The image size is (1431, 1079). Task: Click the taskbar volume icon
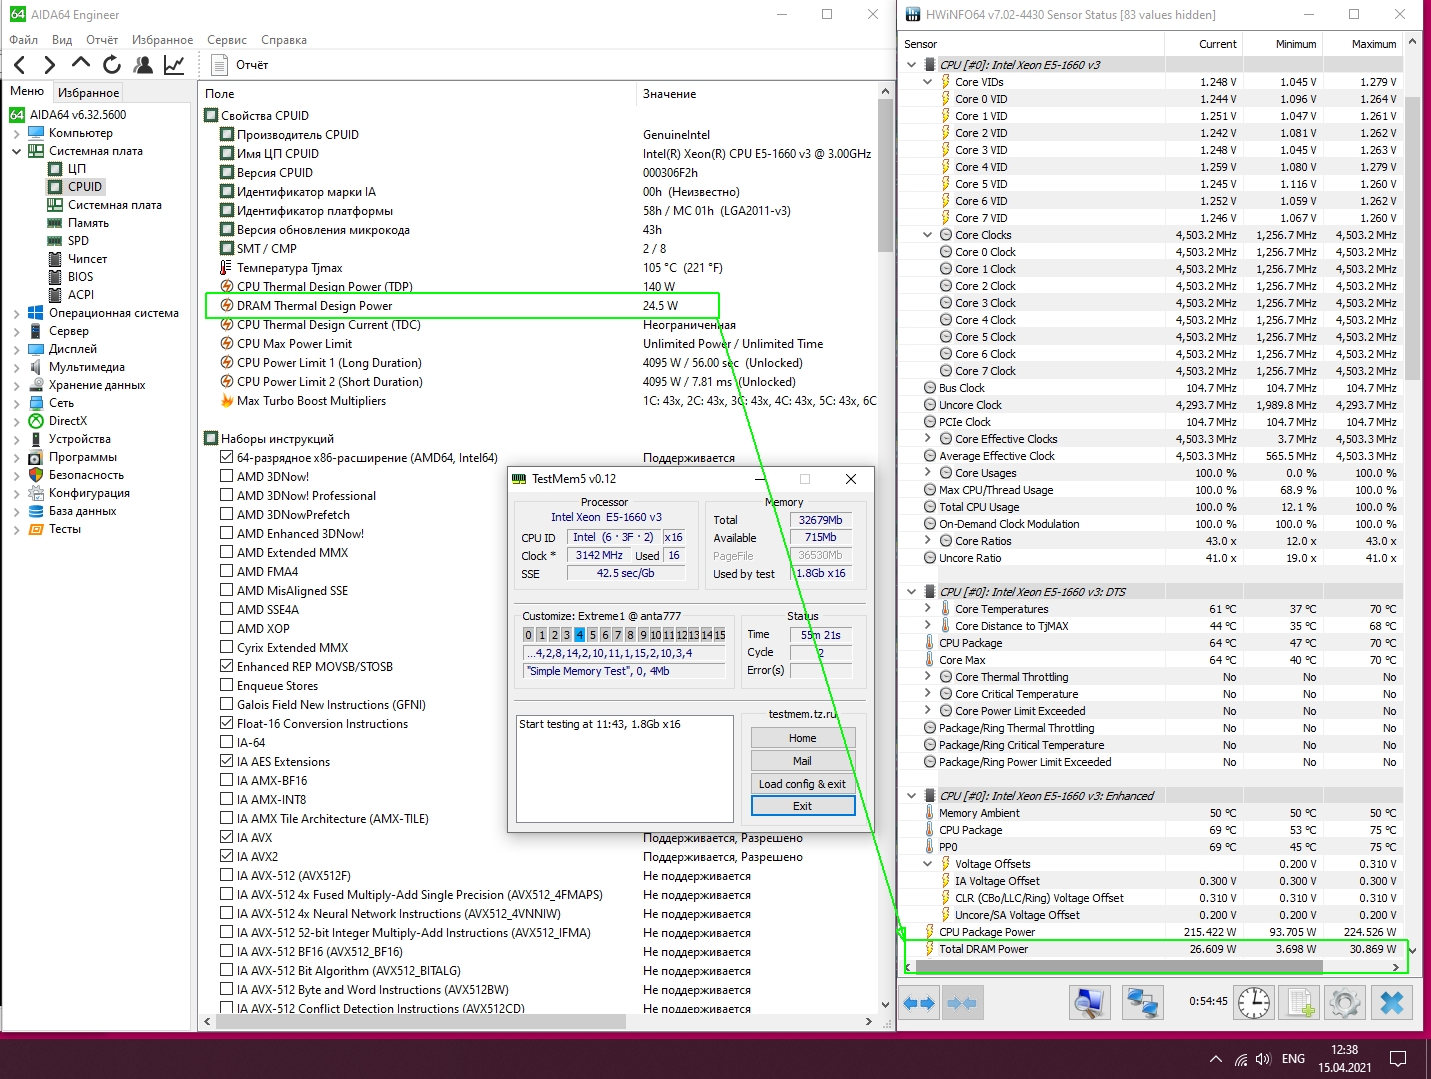1263,1059
